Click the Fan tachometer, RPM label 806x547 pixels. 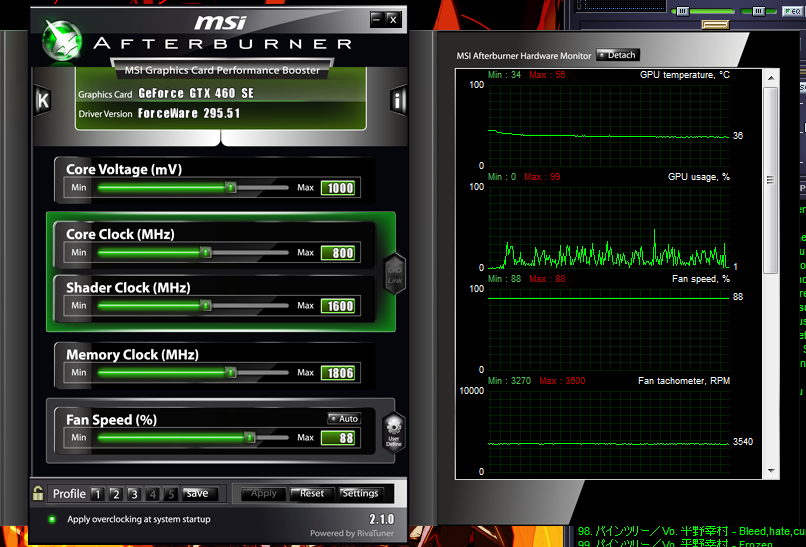pyautogui.click(x=684, y=381)
